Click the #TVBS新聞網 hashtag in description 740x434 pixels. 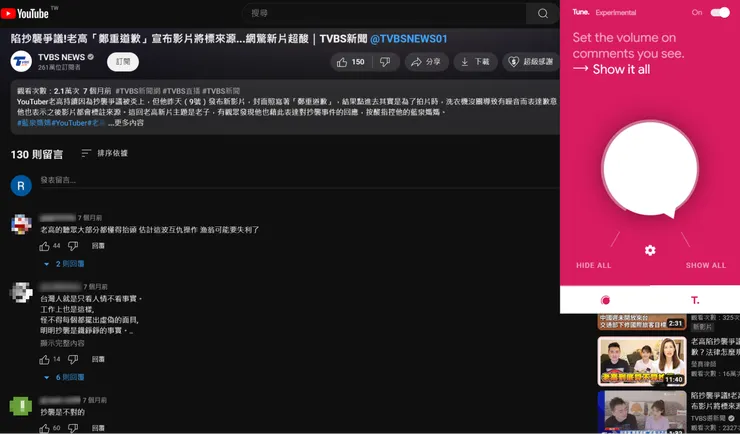pos(137,91)
